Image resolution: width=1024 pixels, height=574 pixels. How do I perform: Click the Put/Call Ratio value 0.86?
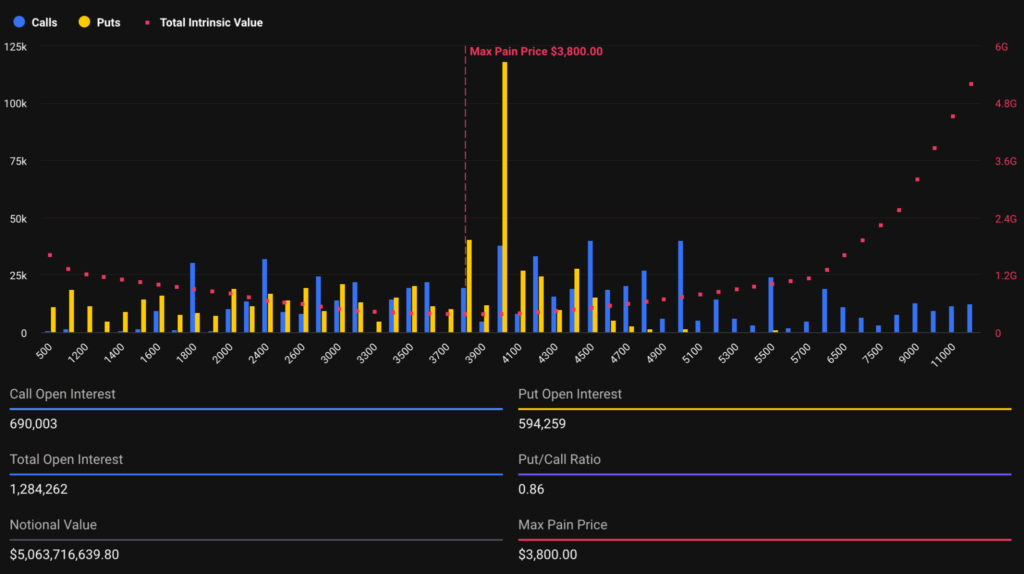530,489
